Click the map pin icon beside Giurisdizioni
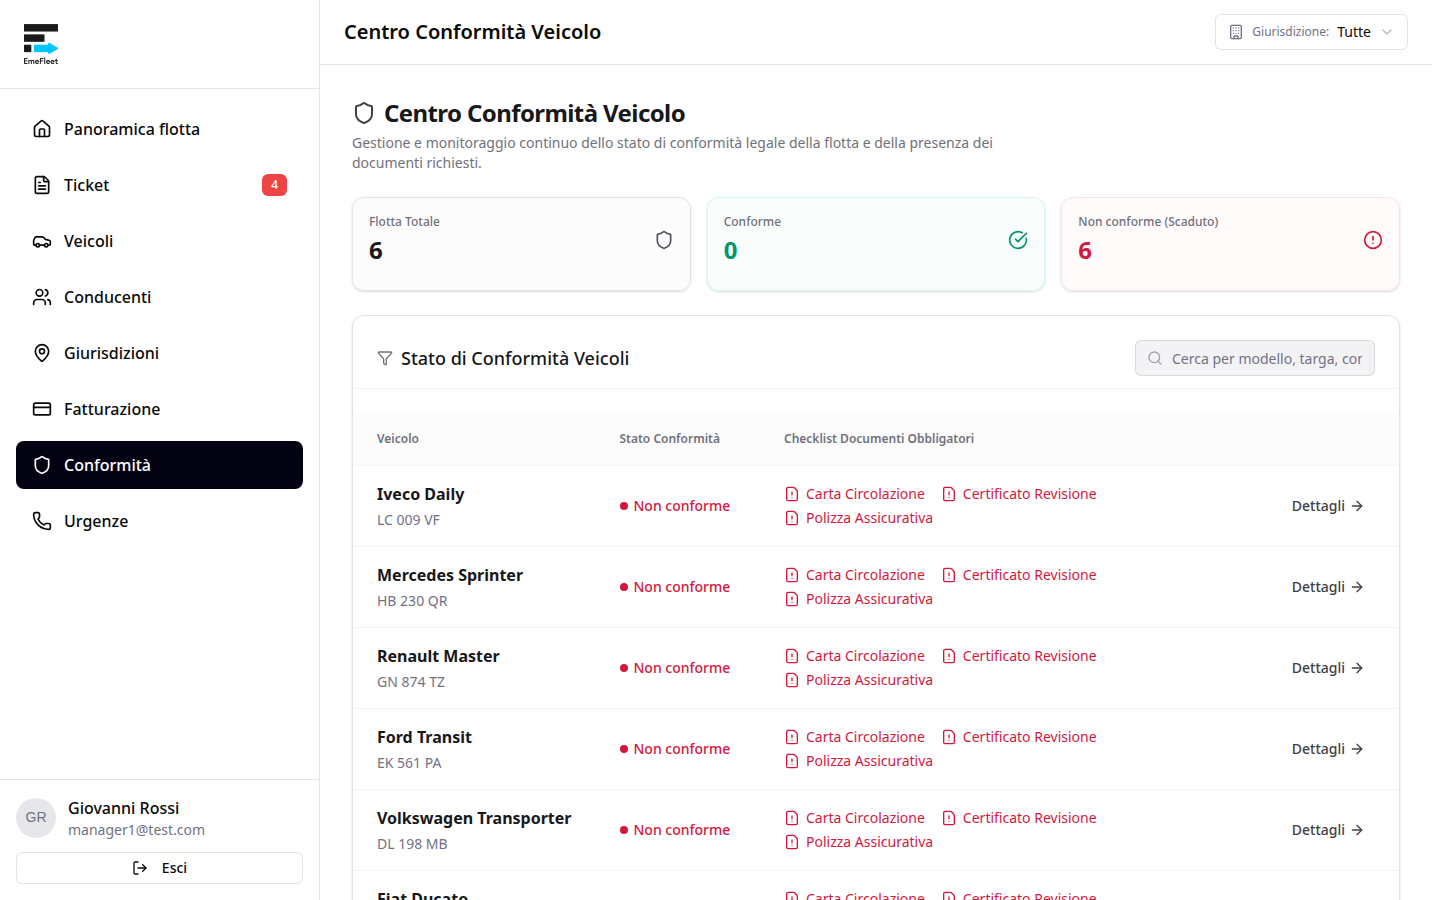1440x900 pixels. (42, 353)
